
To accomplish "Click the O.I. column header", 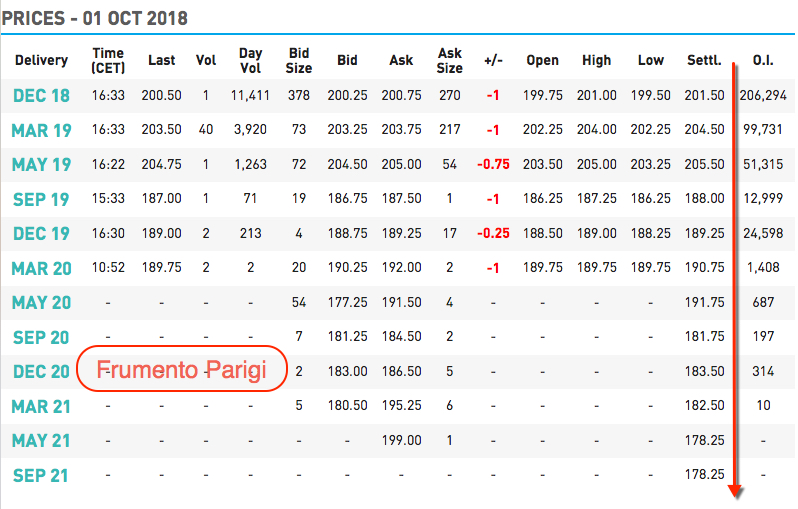I will coord(763,60).
